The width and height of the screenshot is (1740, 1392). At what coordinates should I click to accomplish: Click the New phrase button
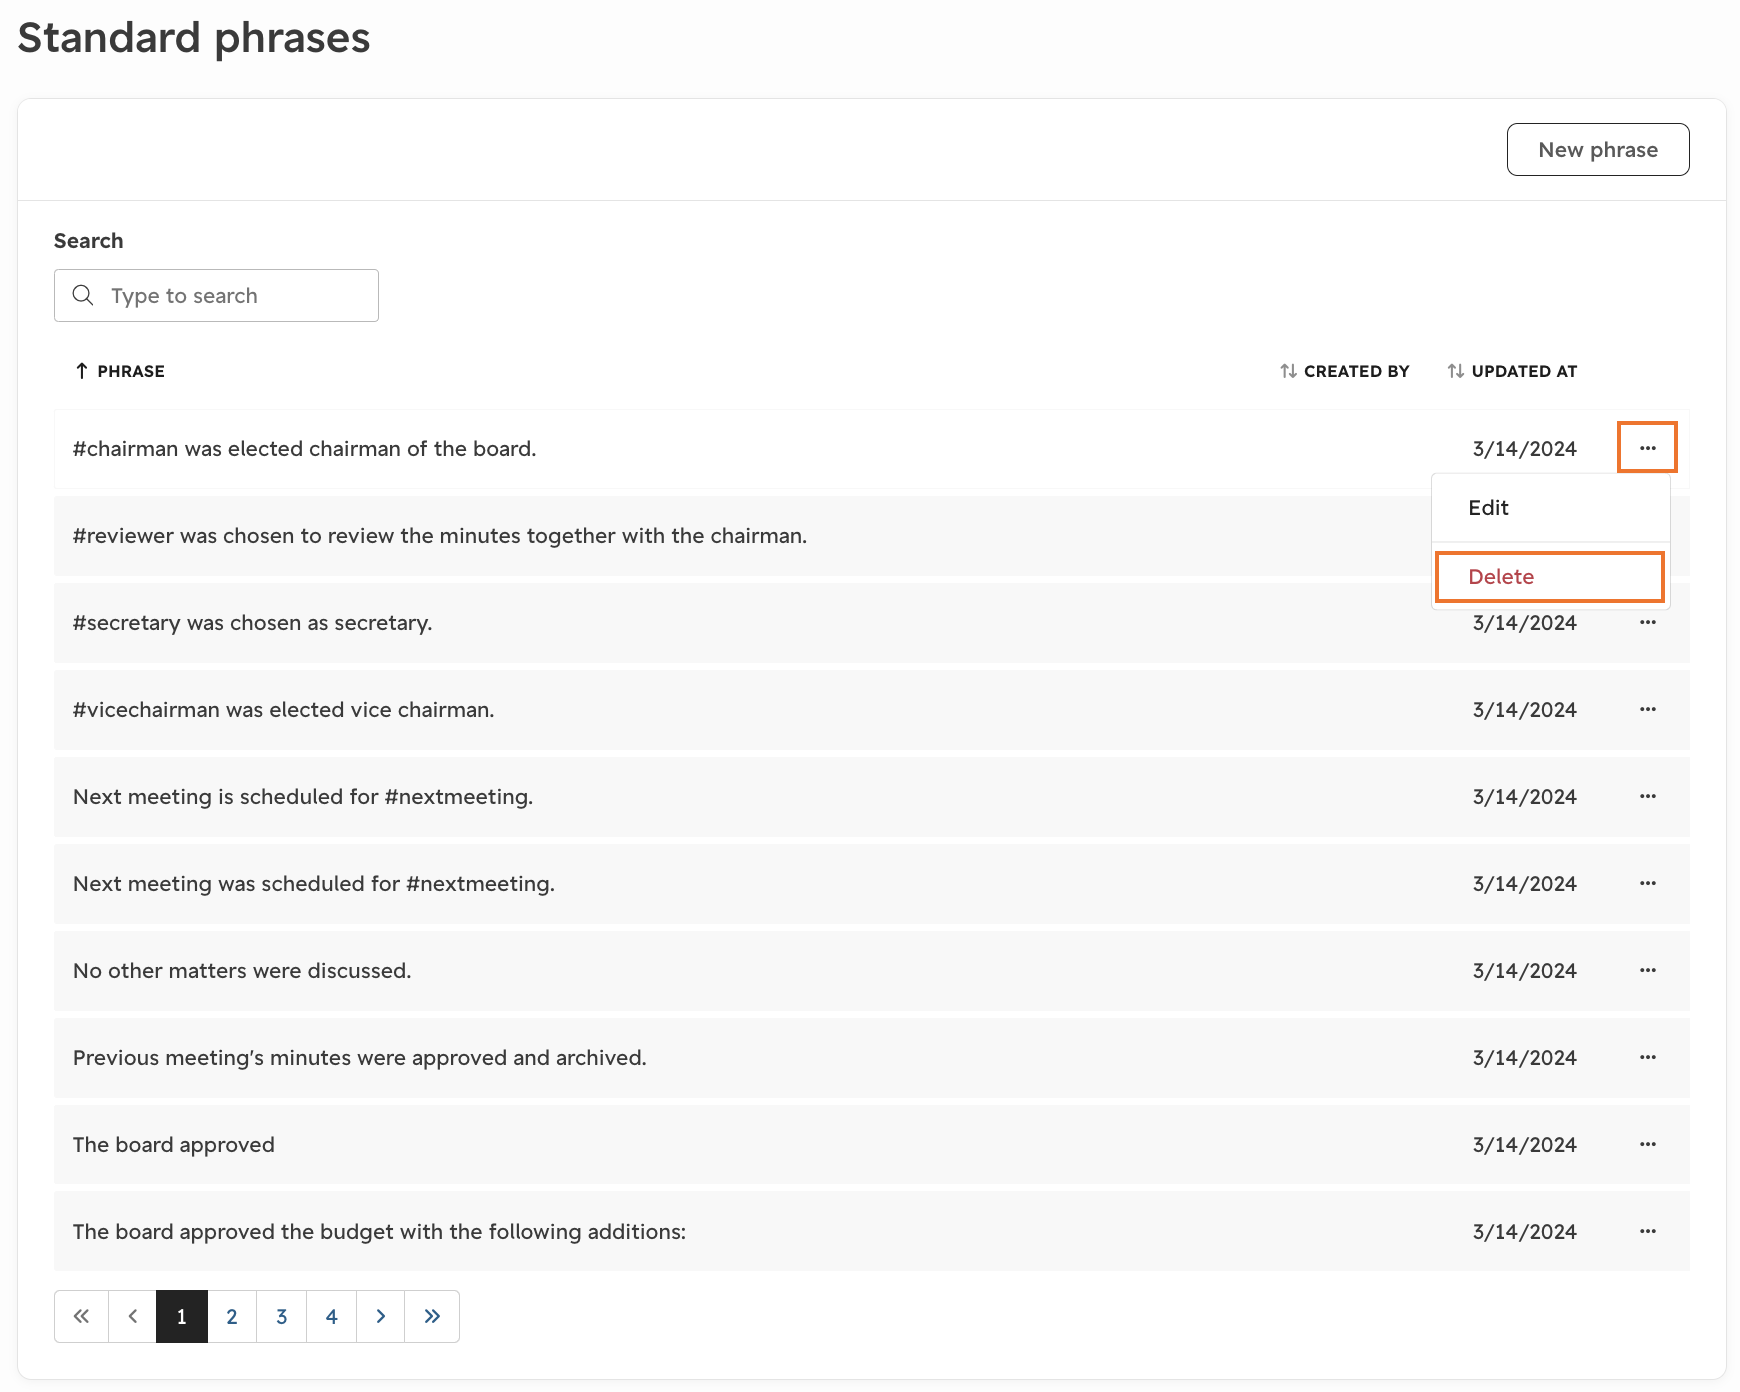[x=1598, y=150]
